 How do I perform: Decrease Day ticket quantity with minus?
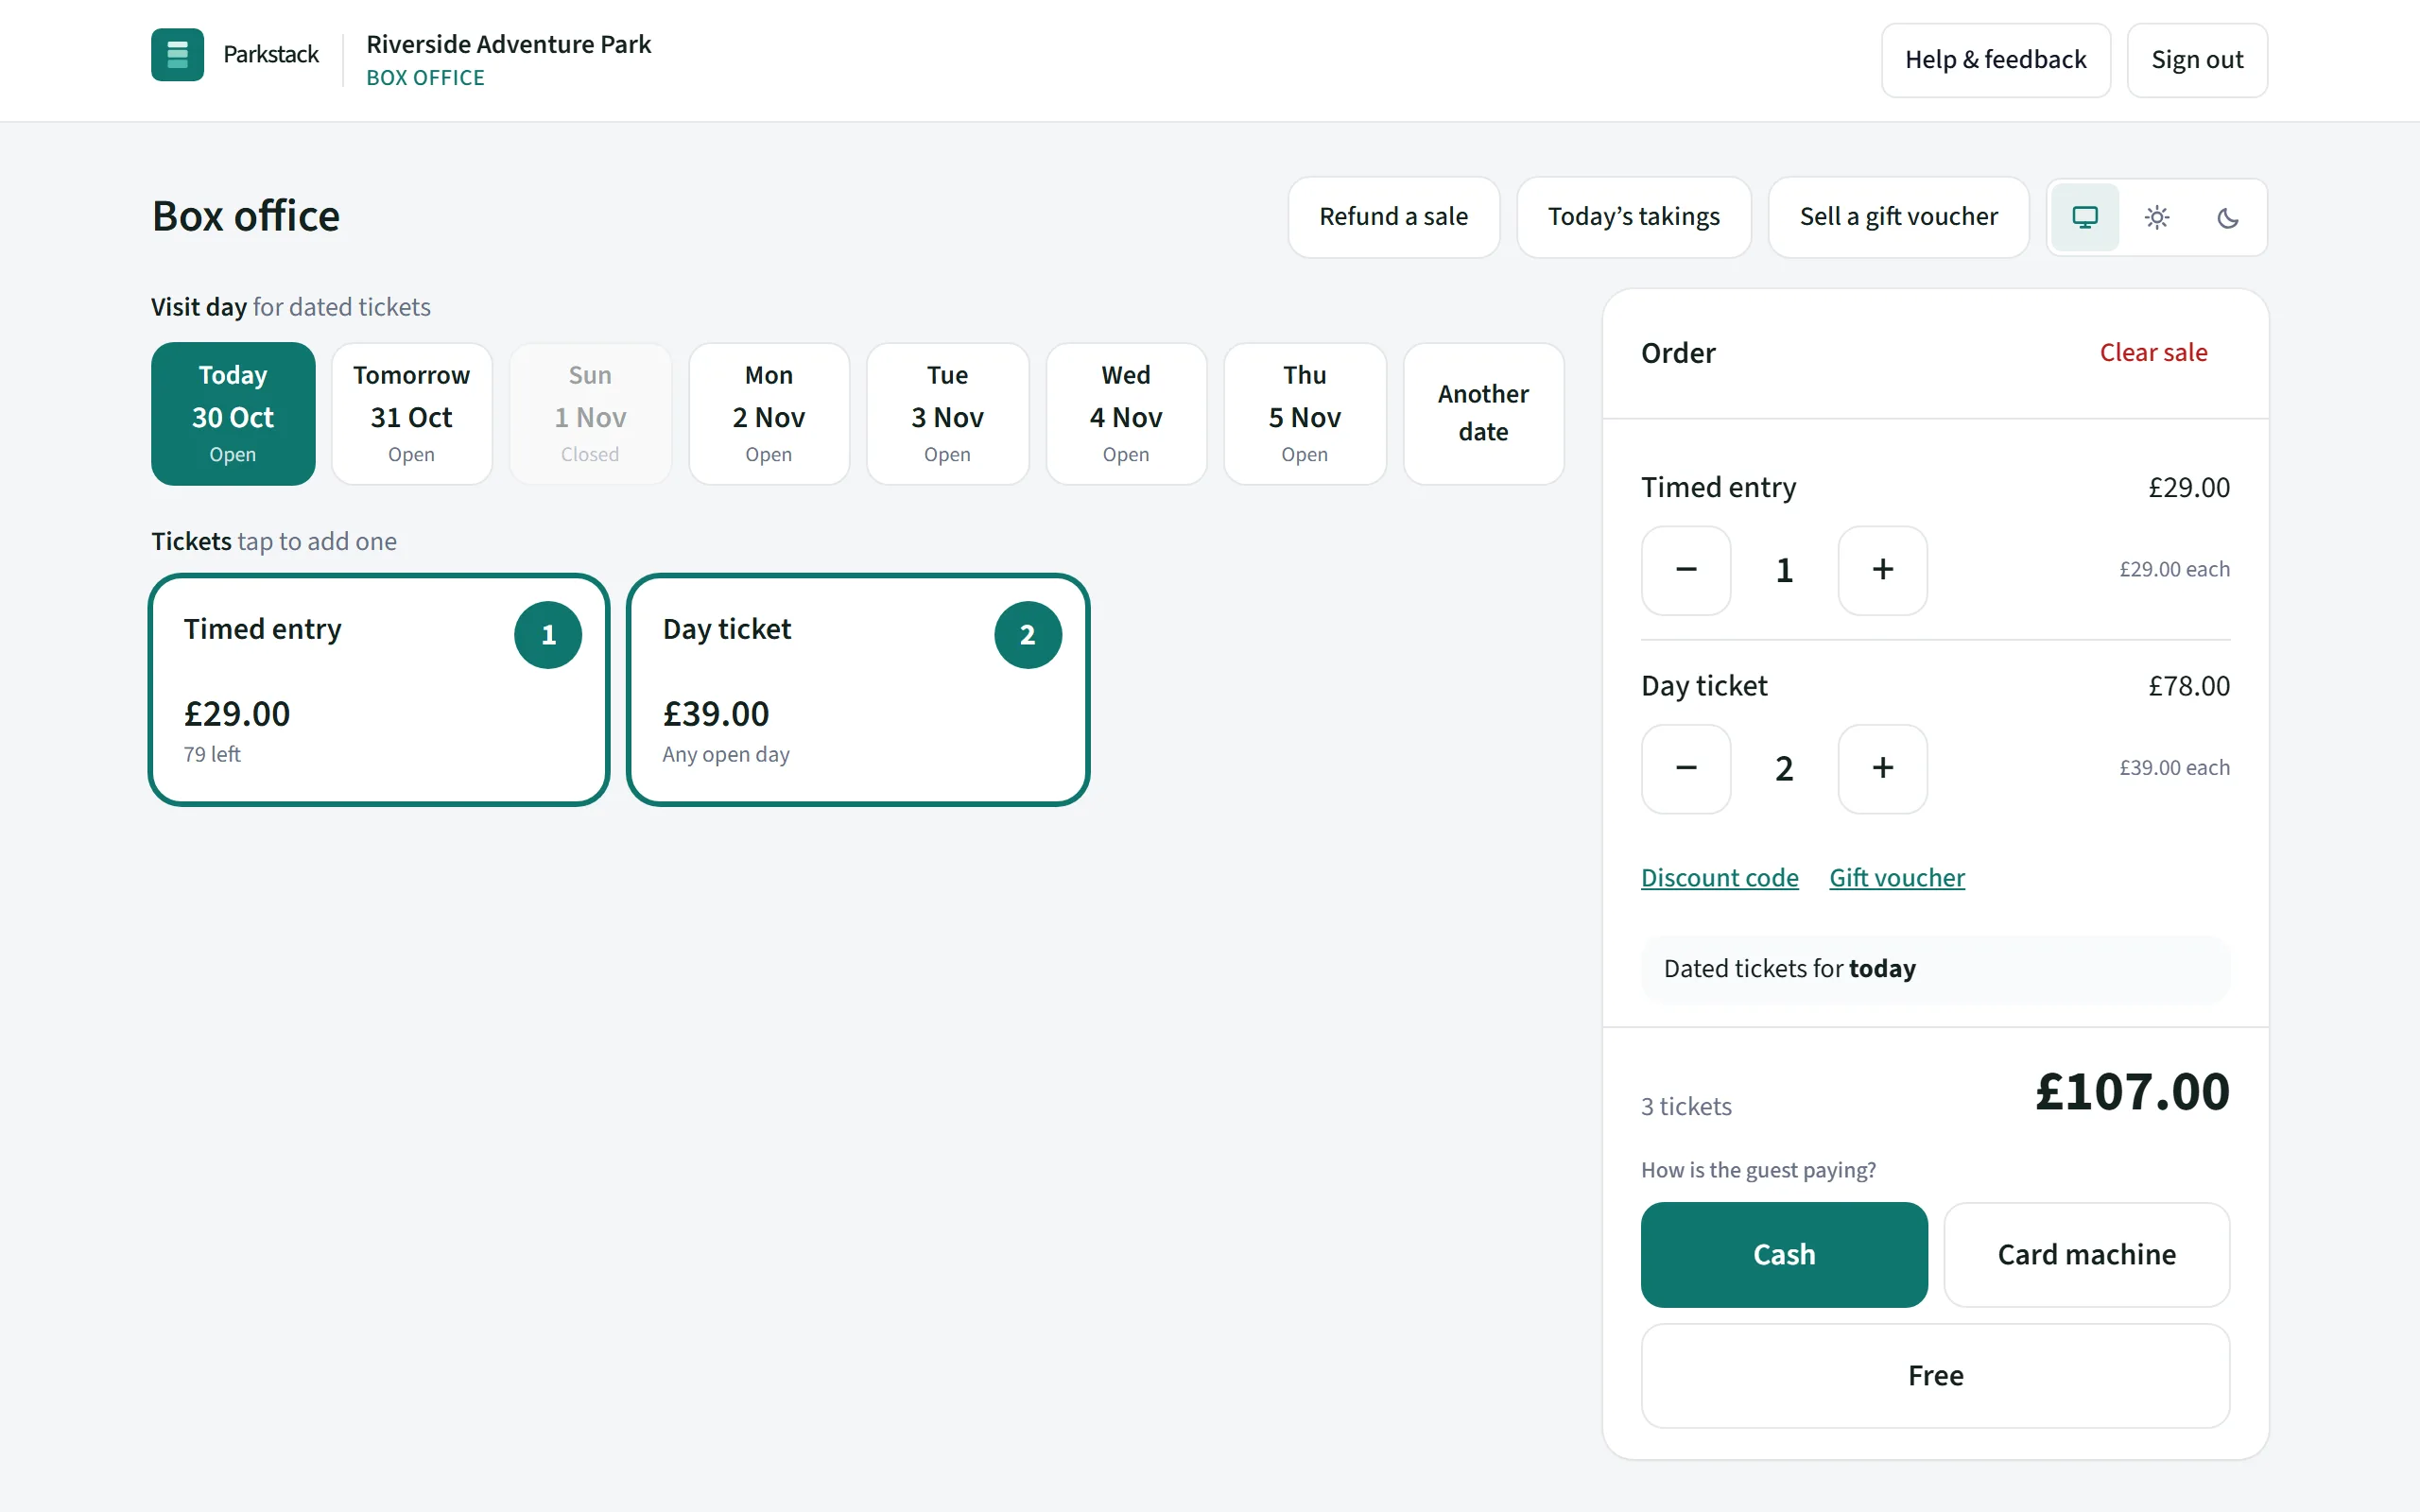point(1686,768)
